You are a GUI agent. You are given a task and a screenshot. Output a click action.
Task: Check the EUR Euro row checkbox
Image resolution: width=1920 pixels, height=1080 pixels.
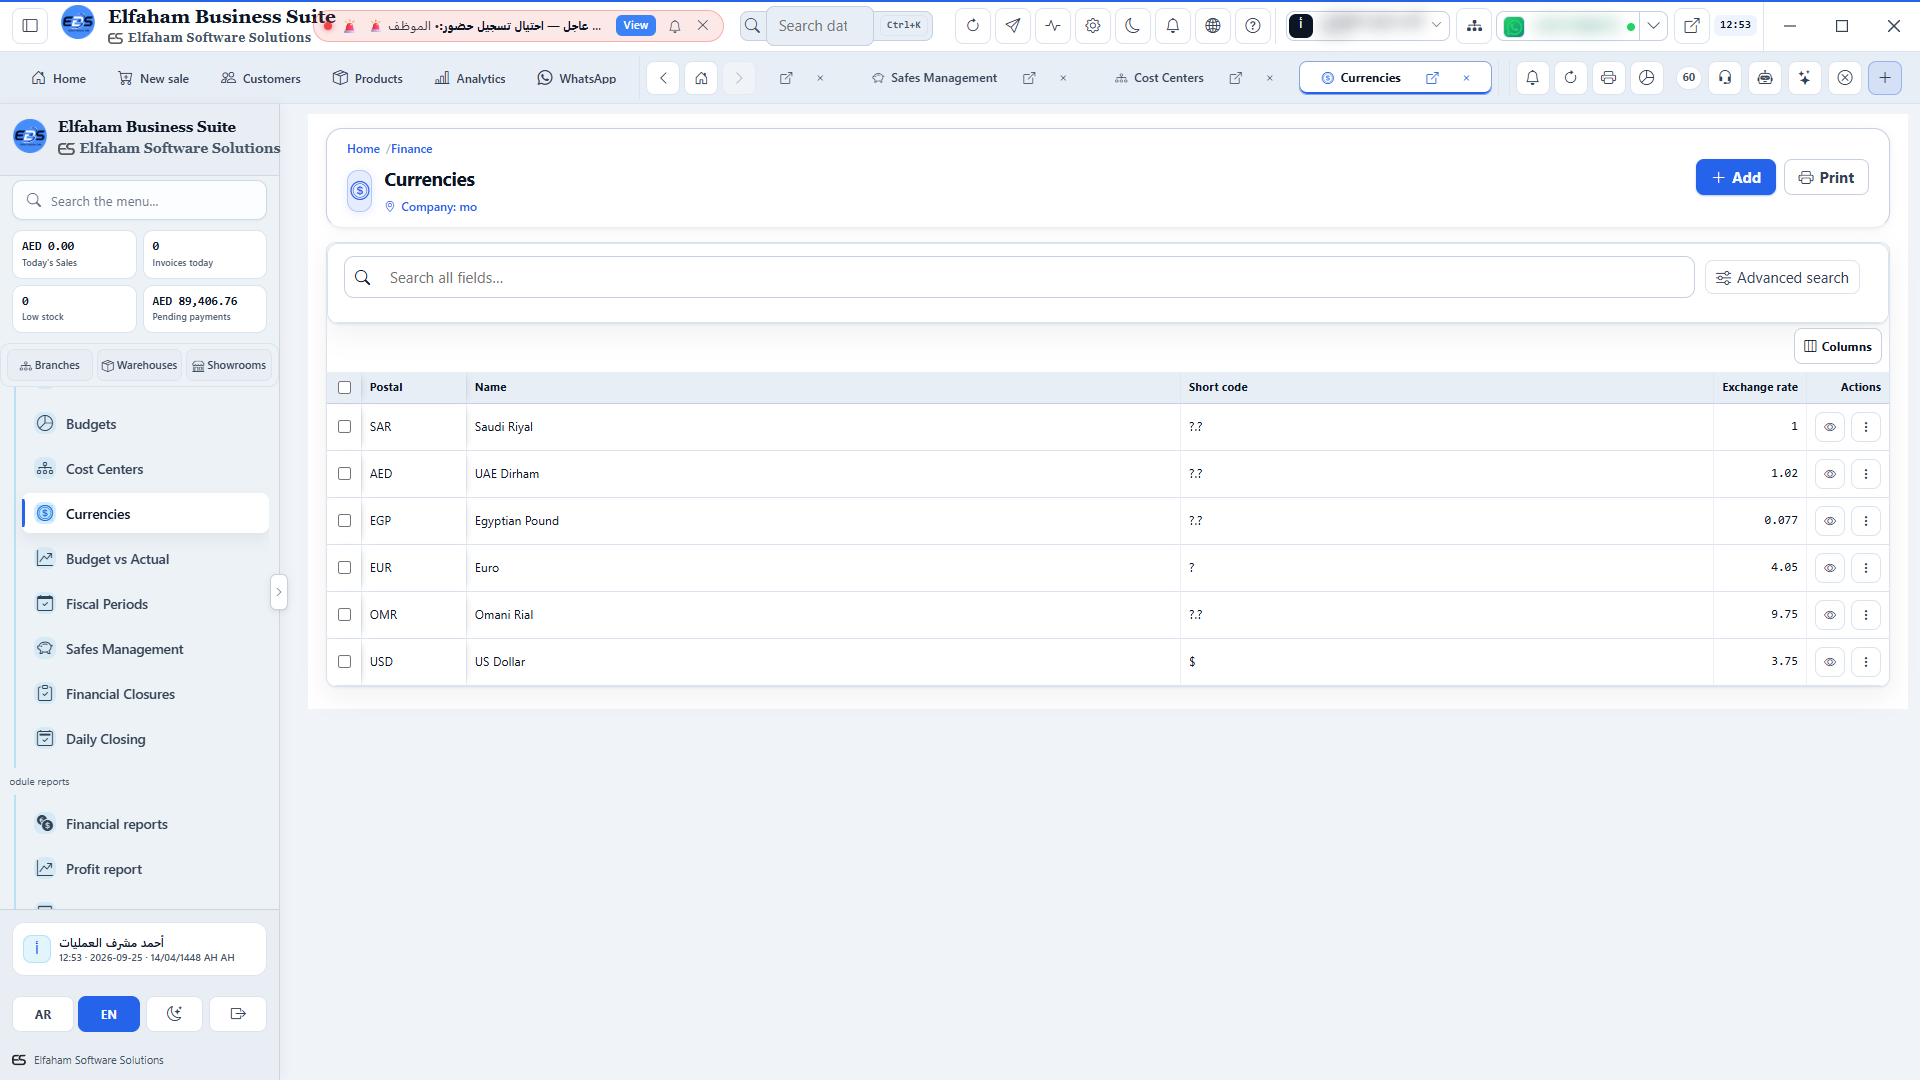(344, 567)
